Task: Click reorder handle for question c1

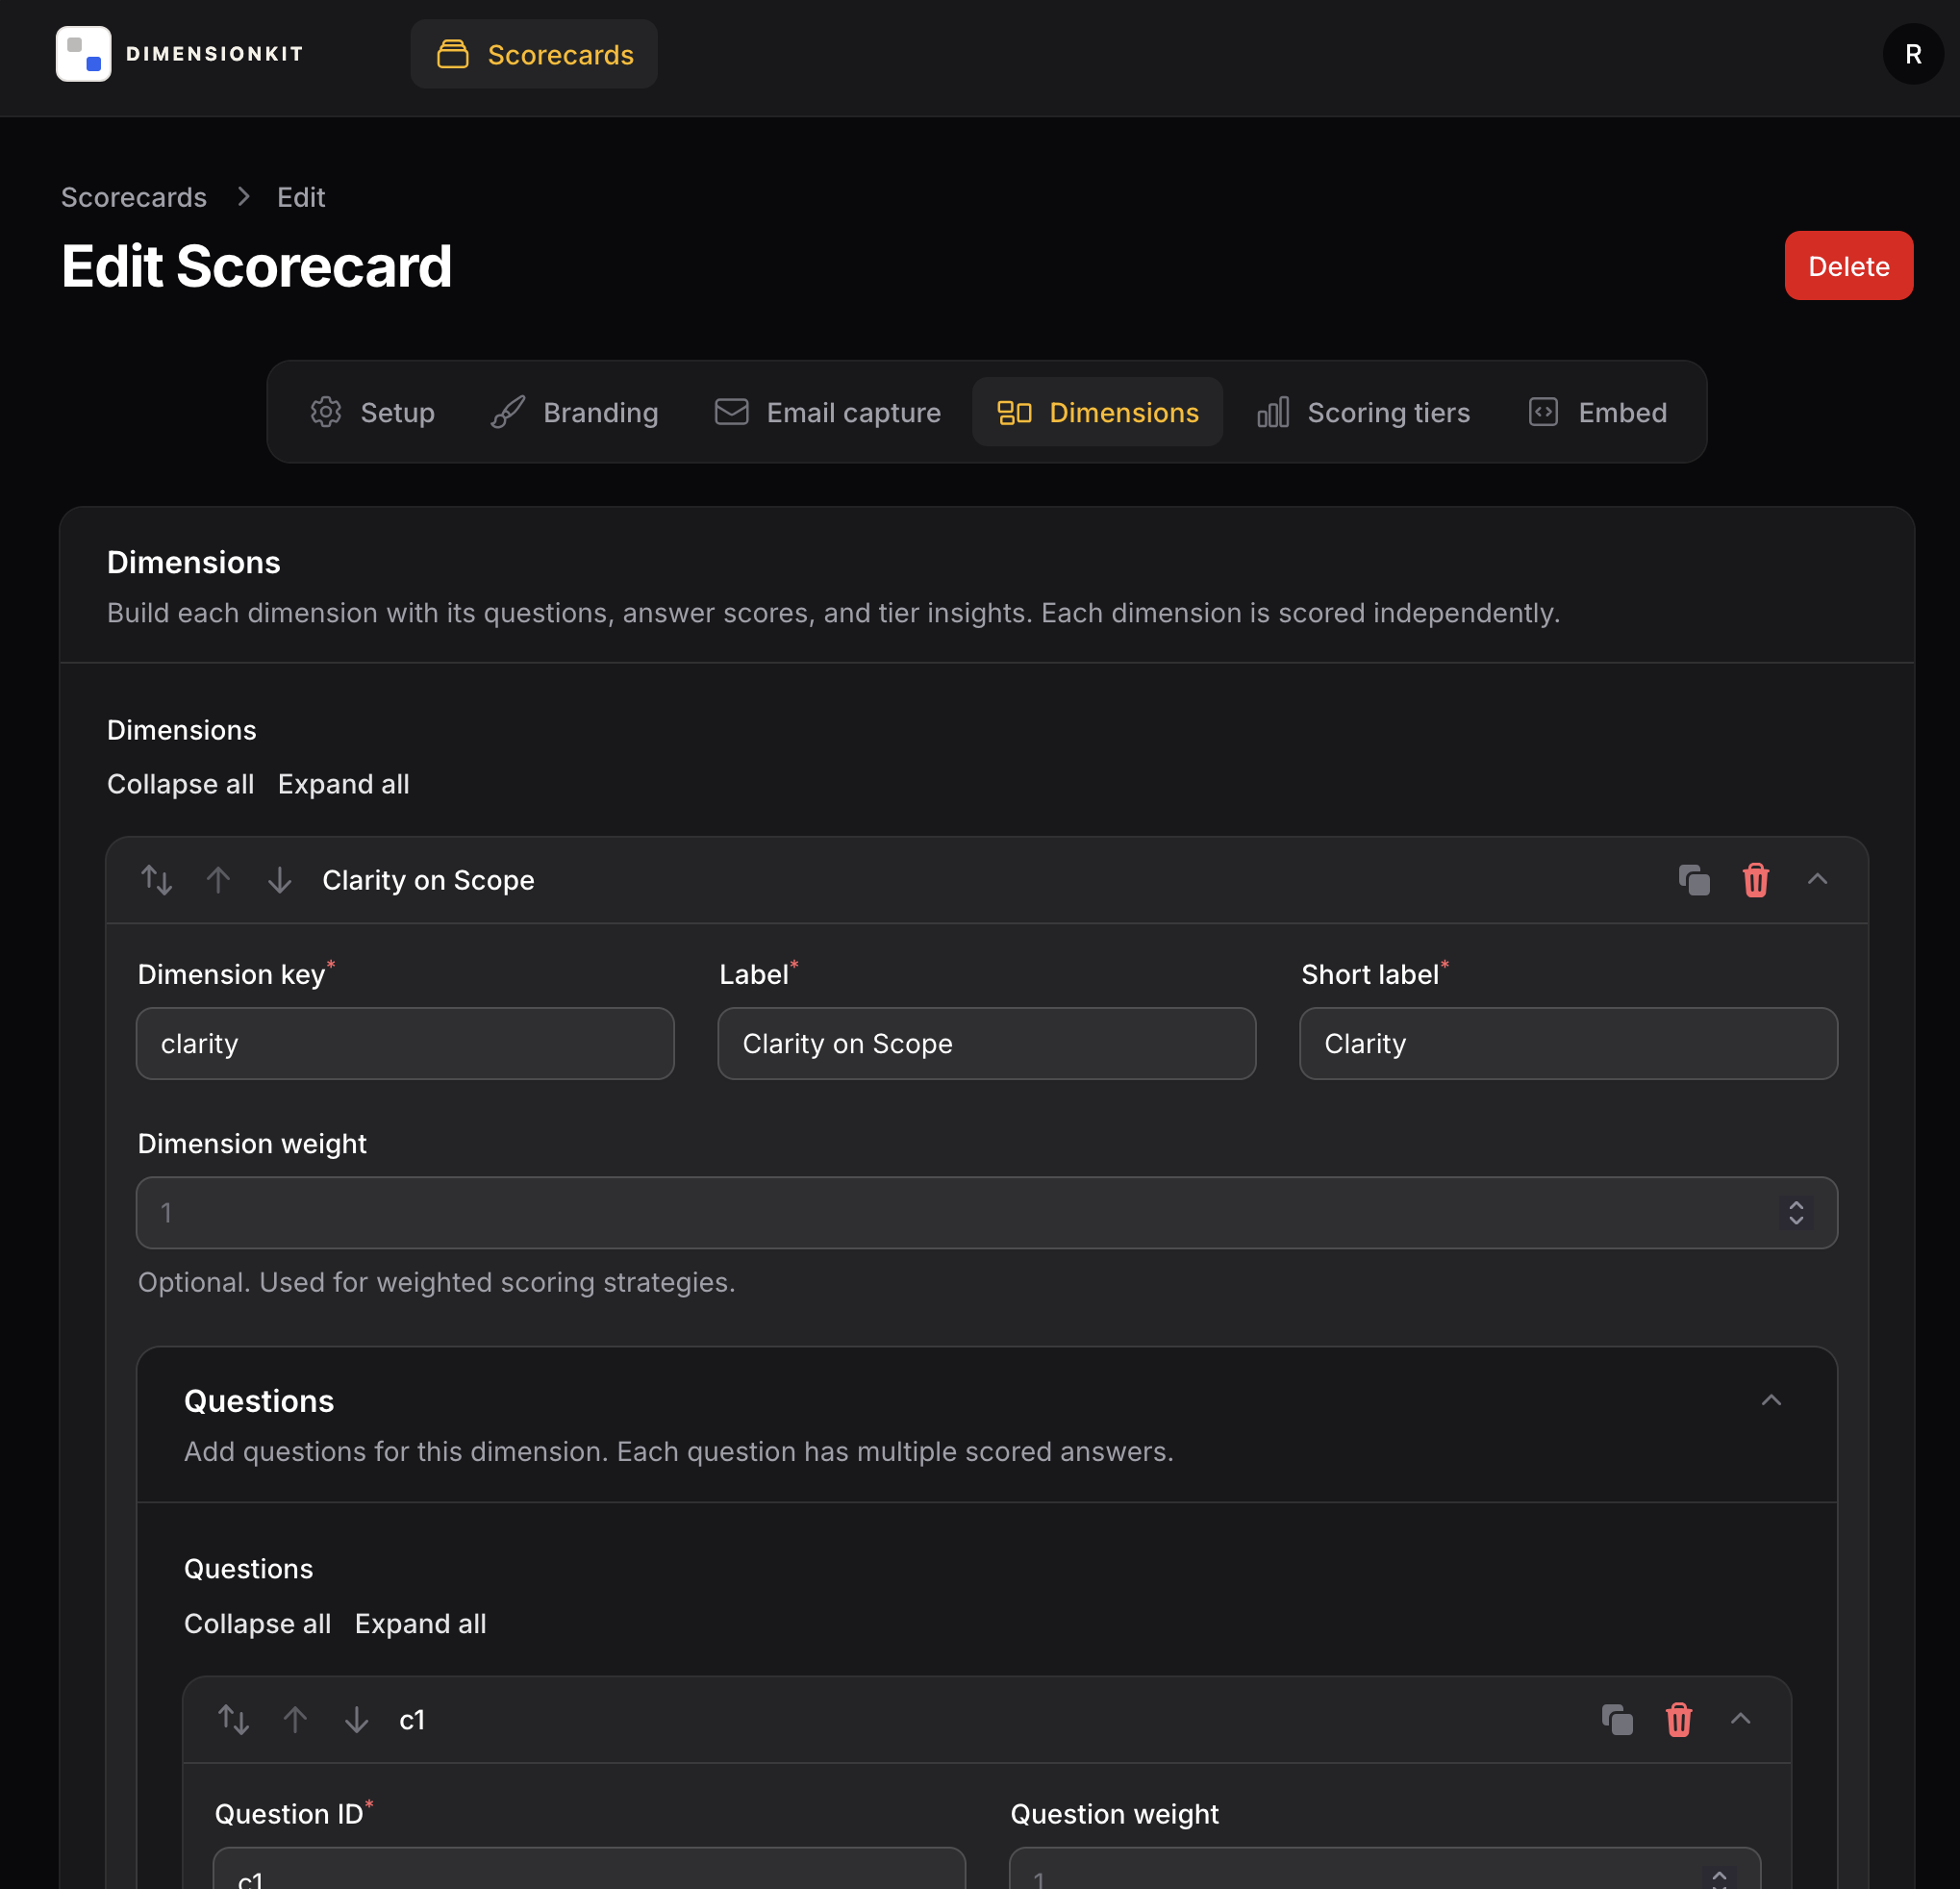Action: 234,1719
